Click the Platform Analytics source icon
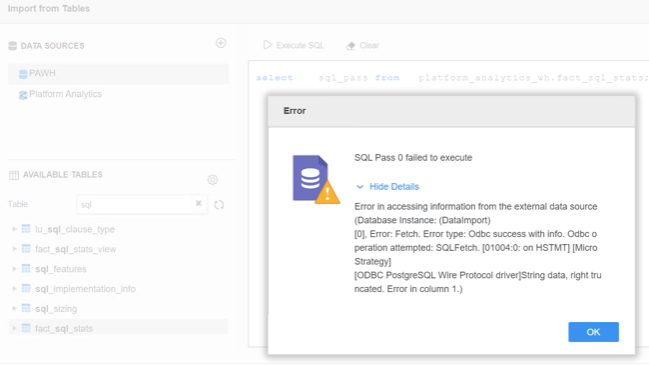This screenshot has height=365, width=649. (23, 95)
